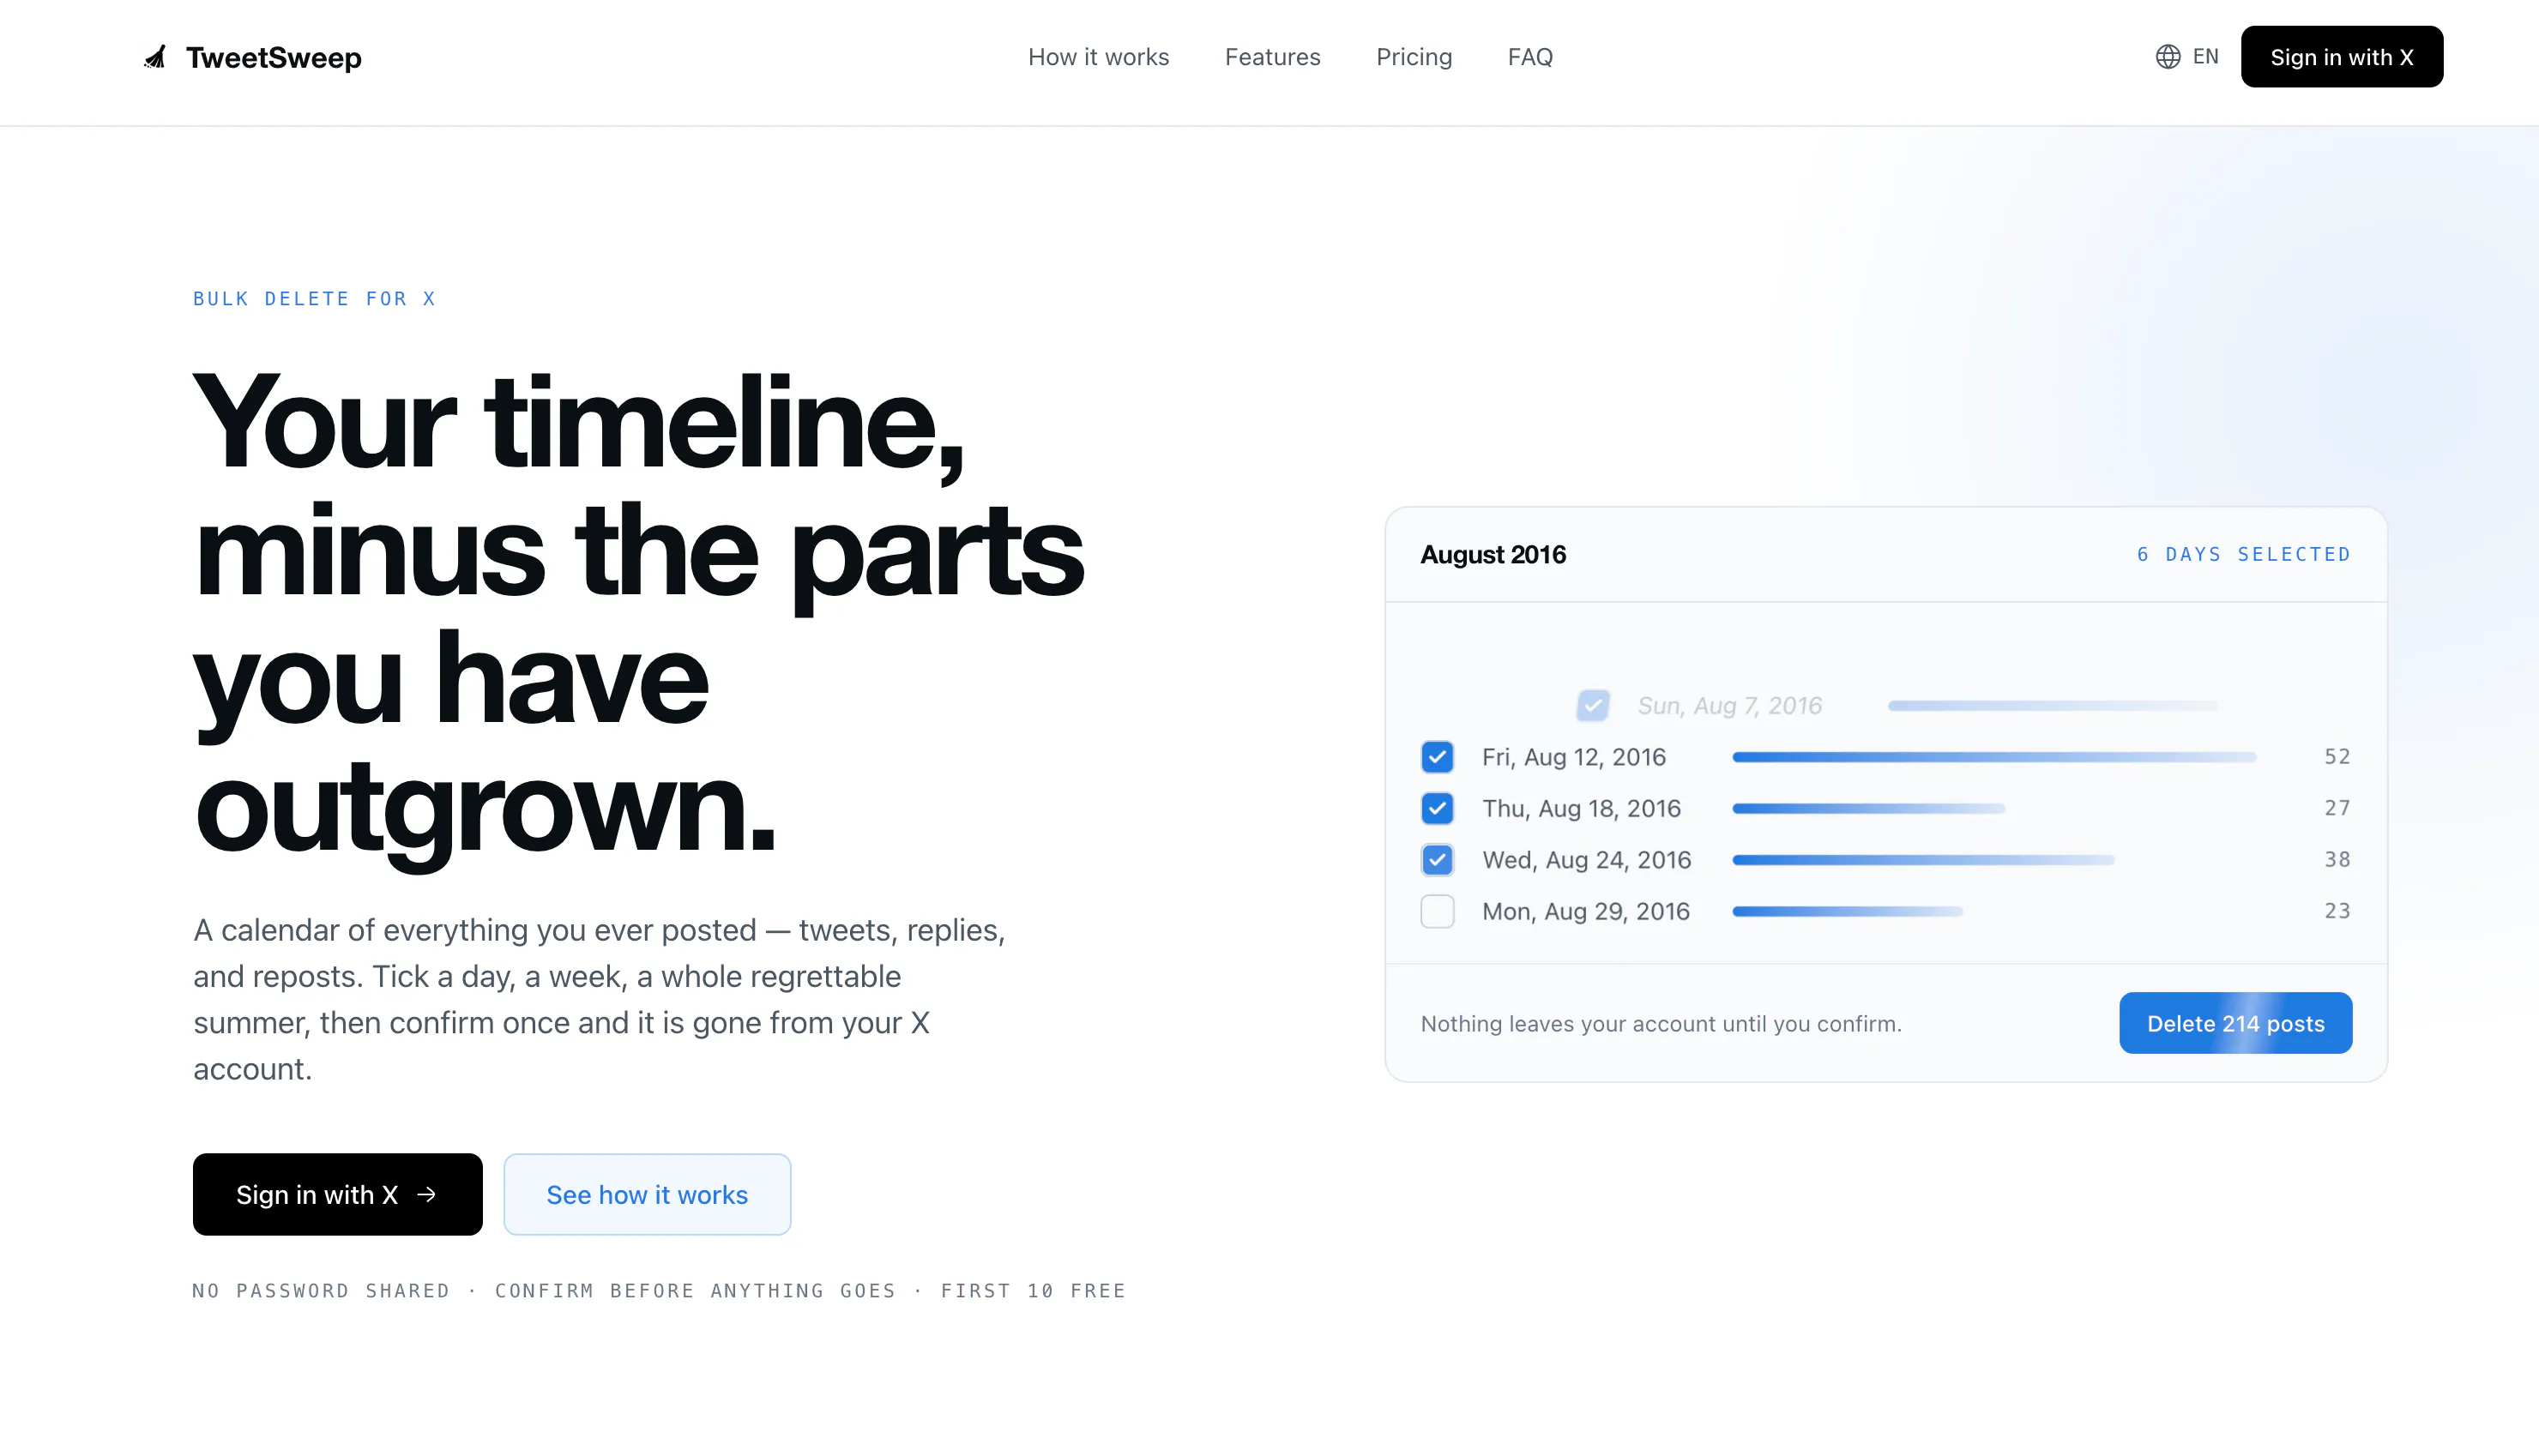Image resolution: width=2539 pixels, height=1456 pixels.
Task: Toggle the faded Sun, Aug 7, 2016 checkbox
Action: tap(1593, 706)
